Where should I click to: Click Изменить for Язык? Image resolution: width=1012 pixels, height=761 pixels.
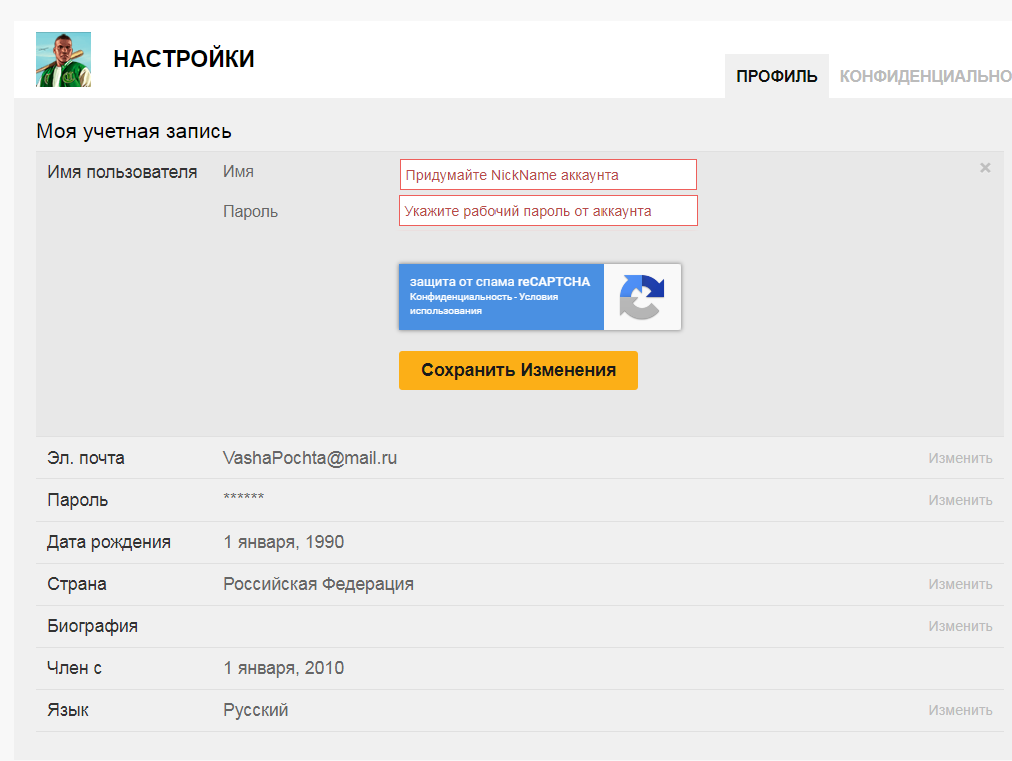[960, 710]
